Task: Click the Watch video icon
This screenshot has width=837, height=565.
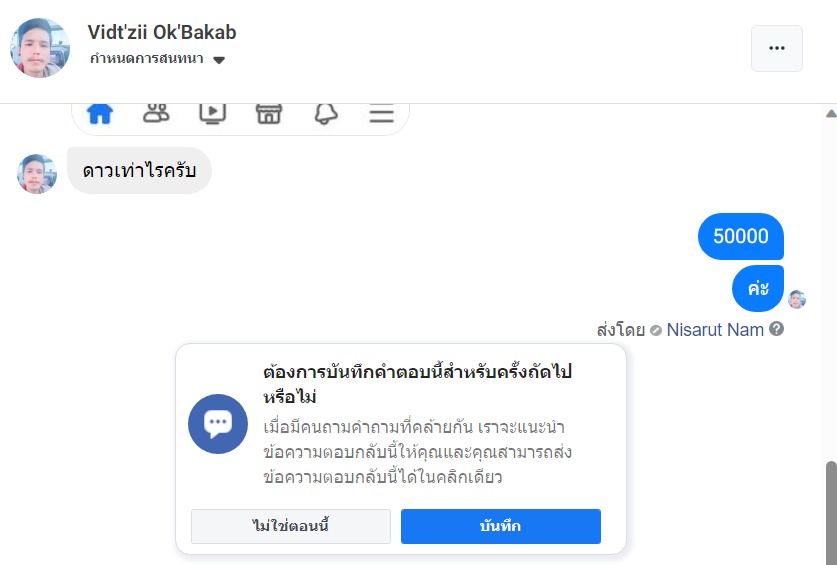Action: coord(212,113)
